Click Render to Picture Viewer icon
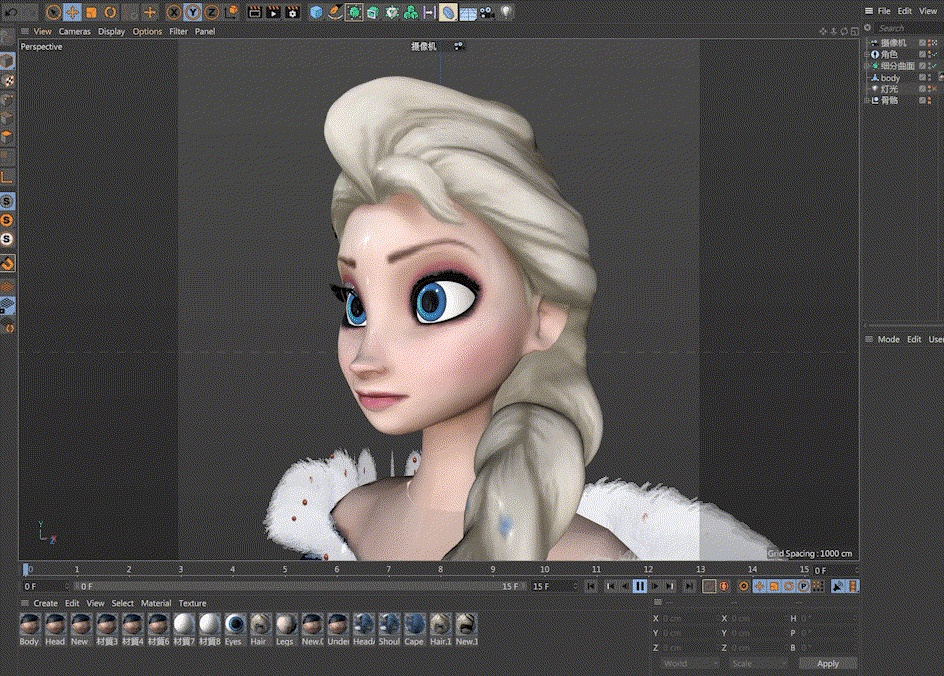The image size is (944, 676). [274, 11]
